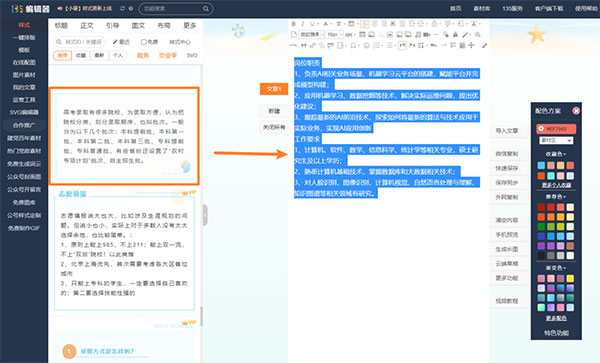Open the 更多配色 link

pyautogui.click(x=556, y=318)
